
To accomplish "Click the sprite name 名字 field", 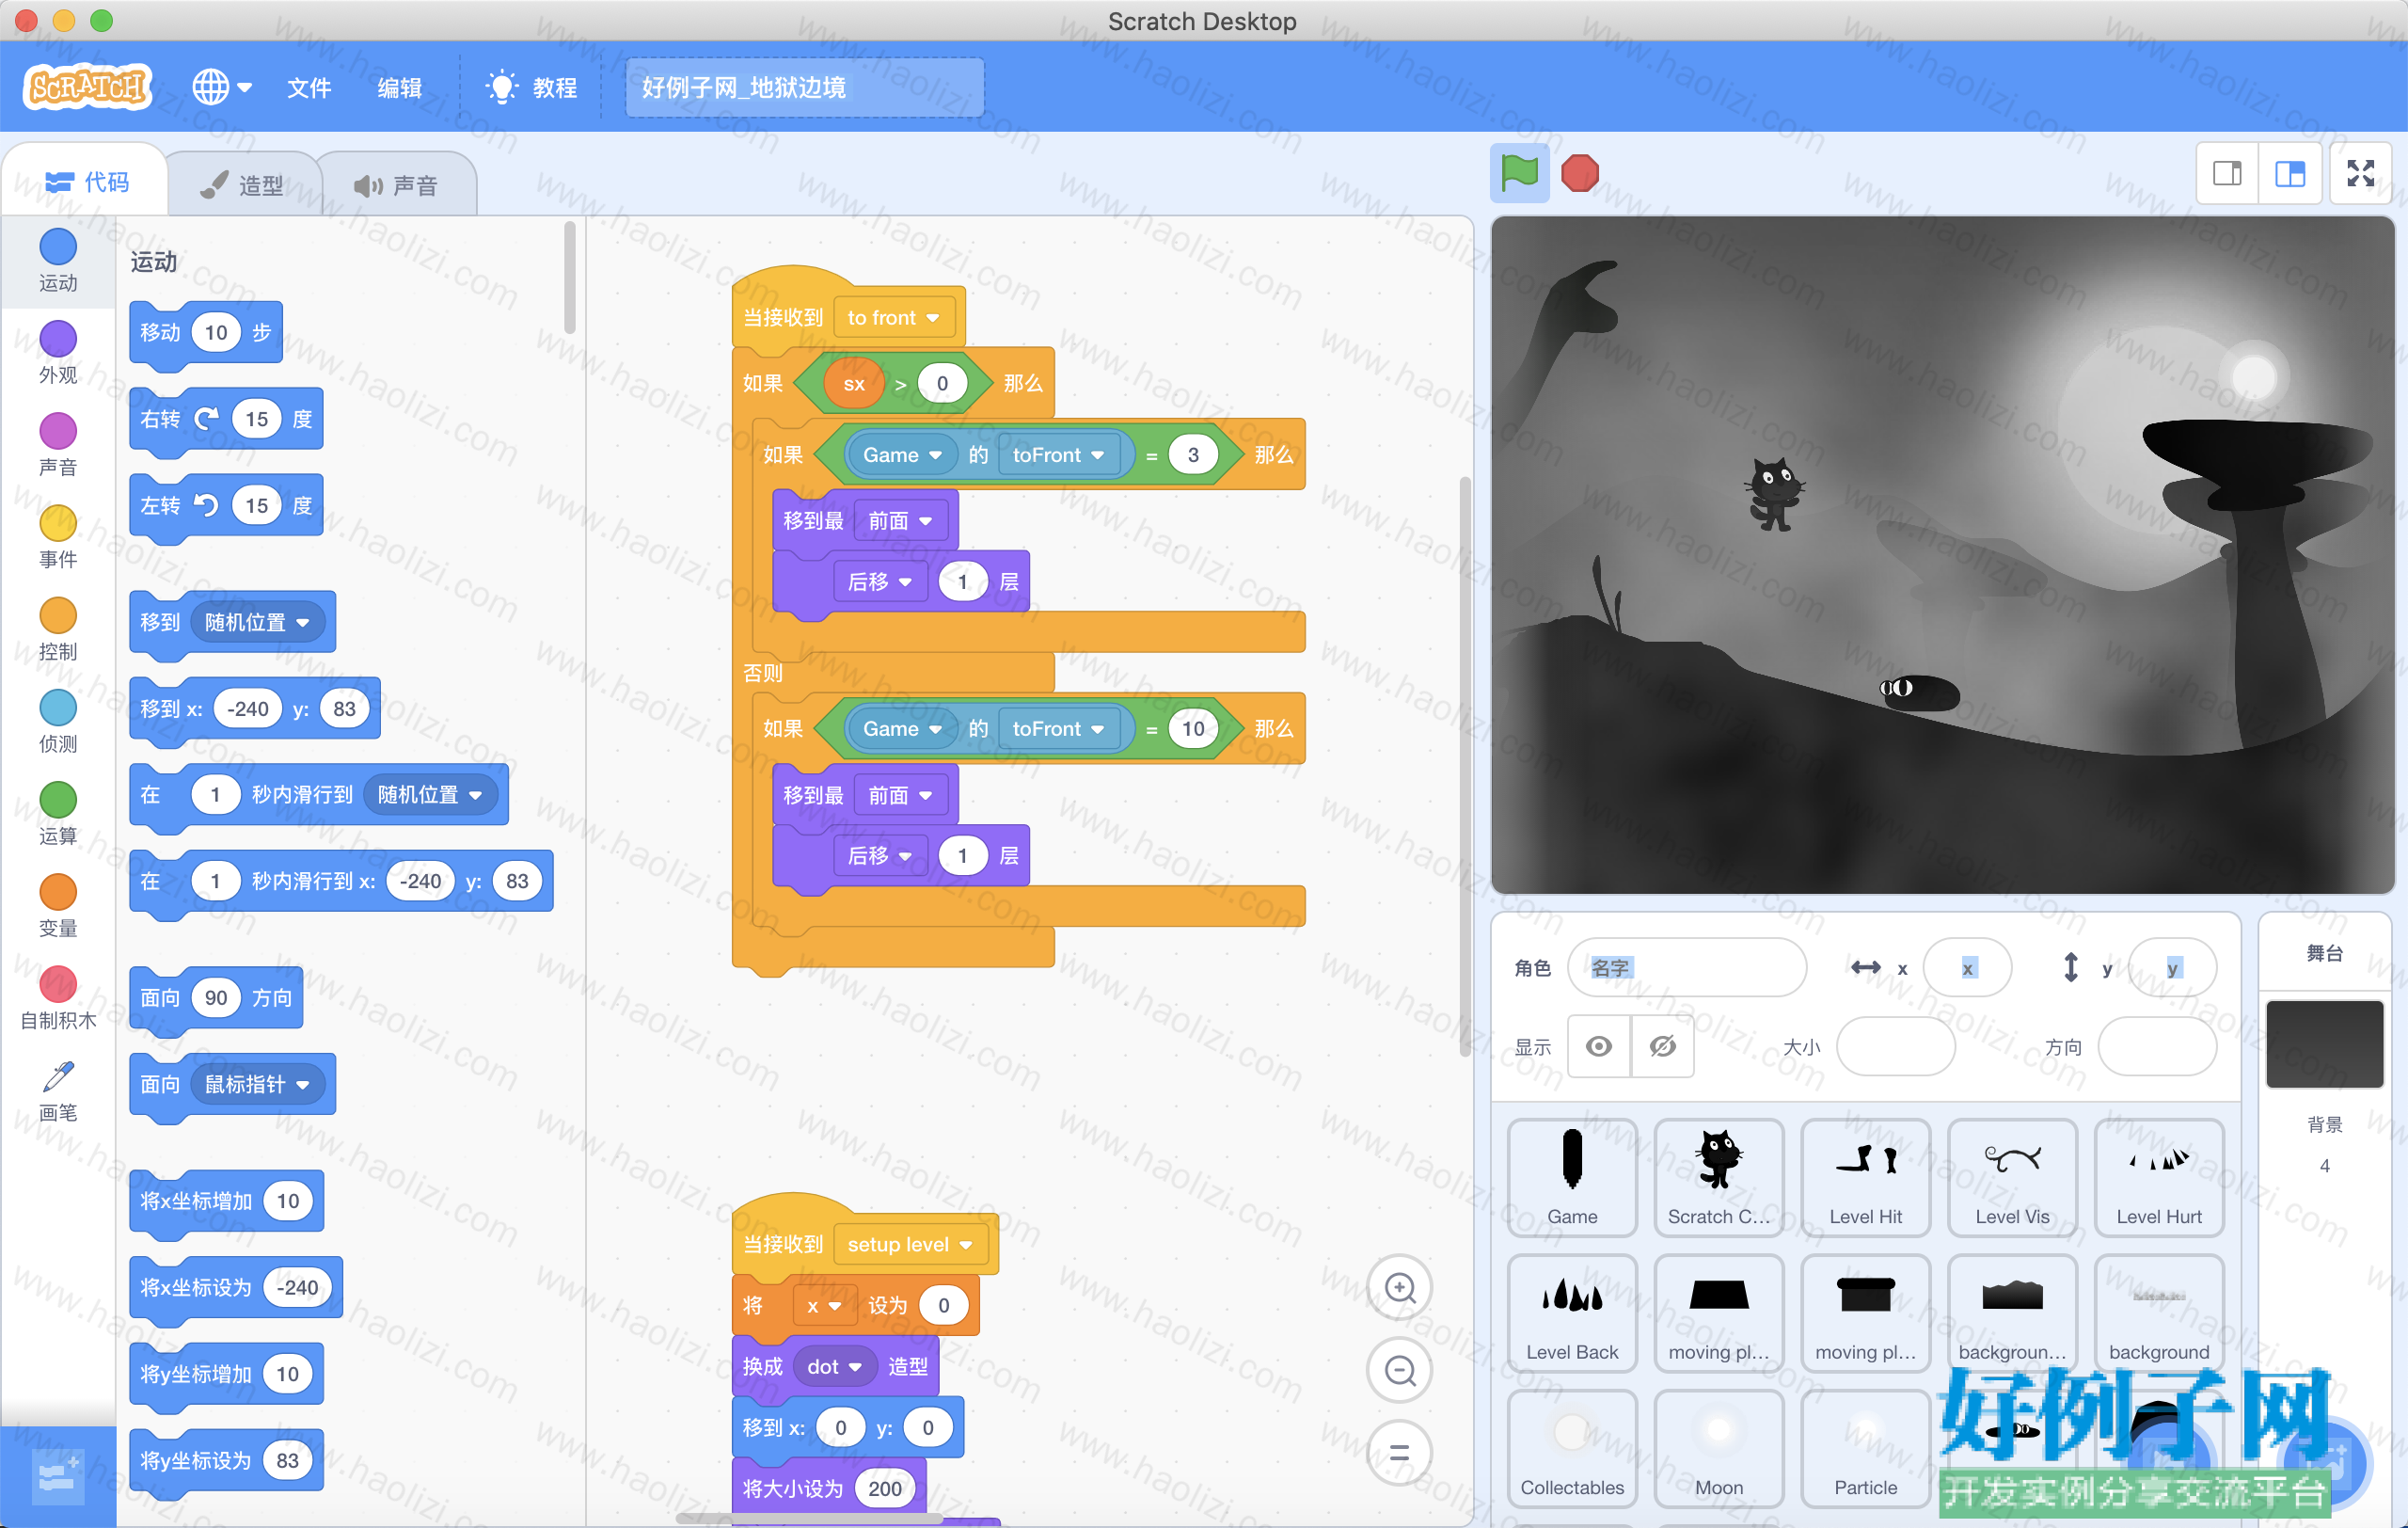I will [x=1687, y=967].
